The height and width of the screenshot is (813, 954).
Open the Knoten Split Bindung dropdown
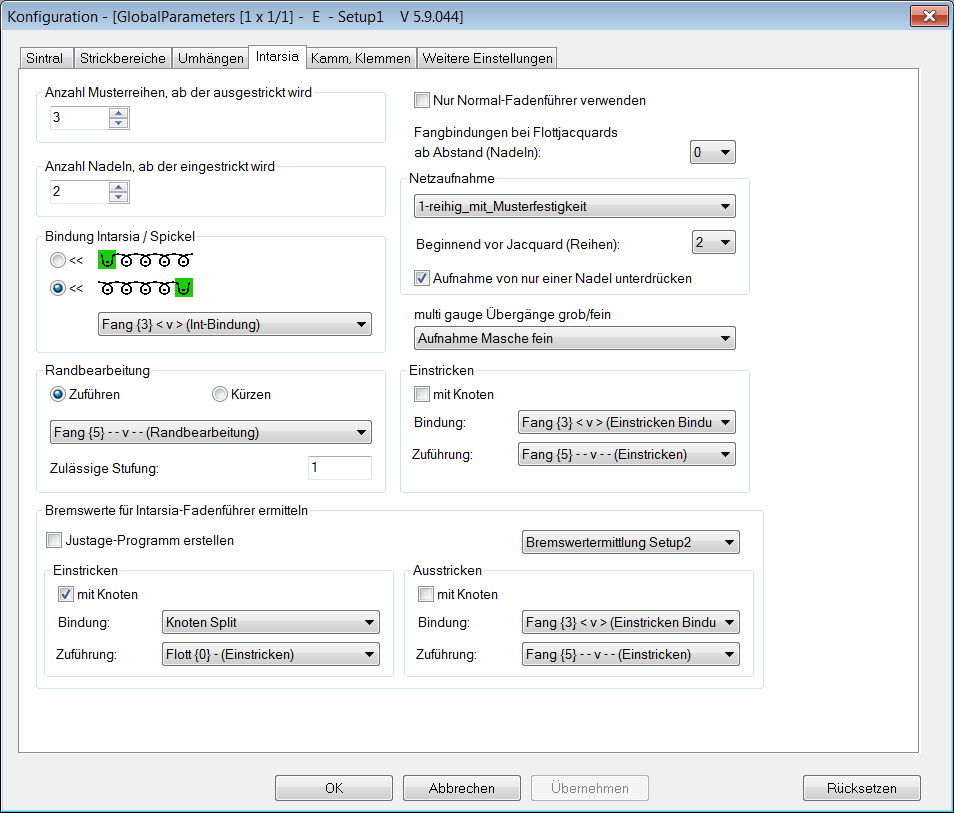270,623
